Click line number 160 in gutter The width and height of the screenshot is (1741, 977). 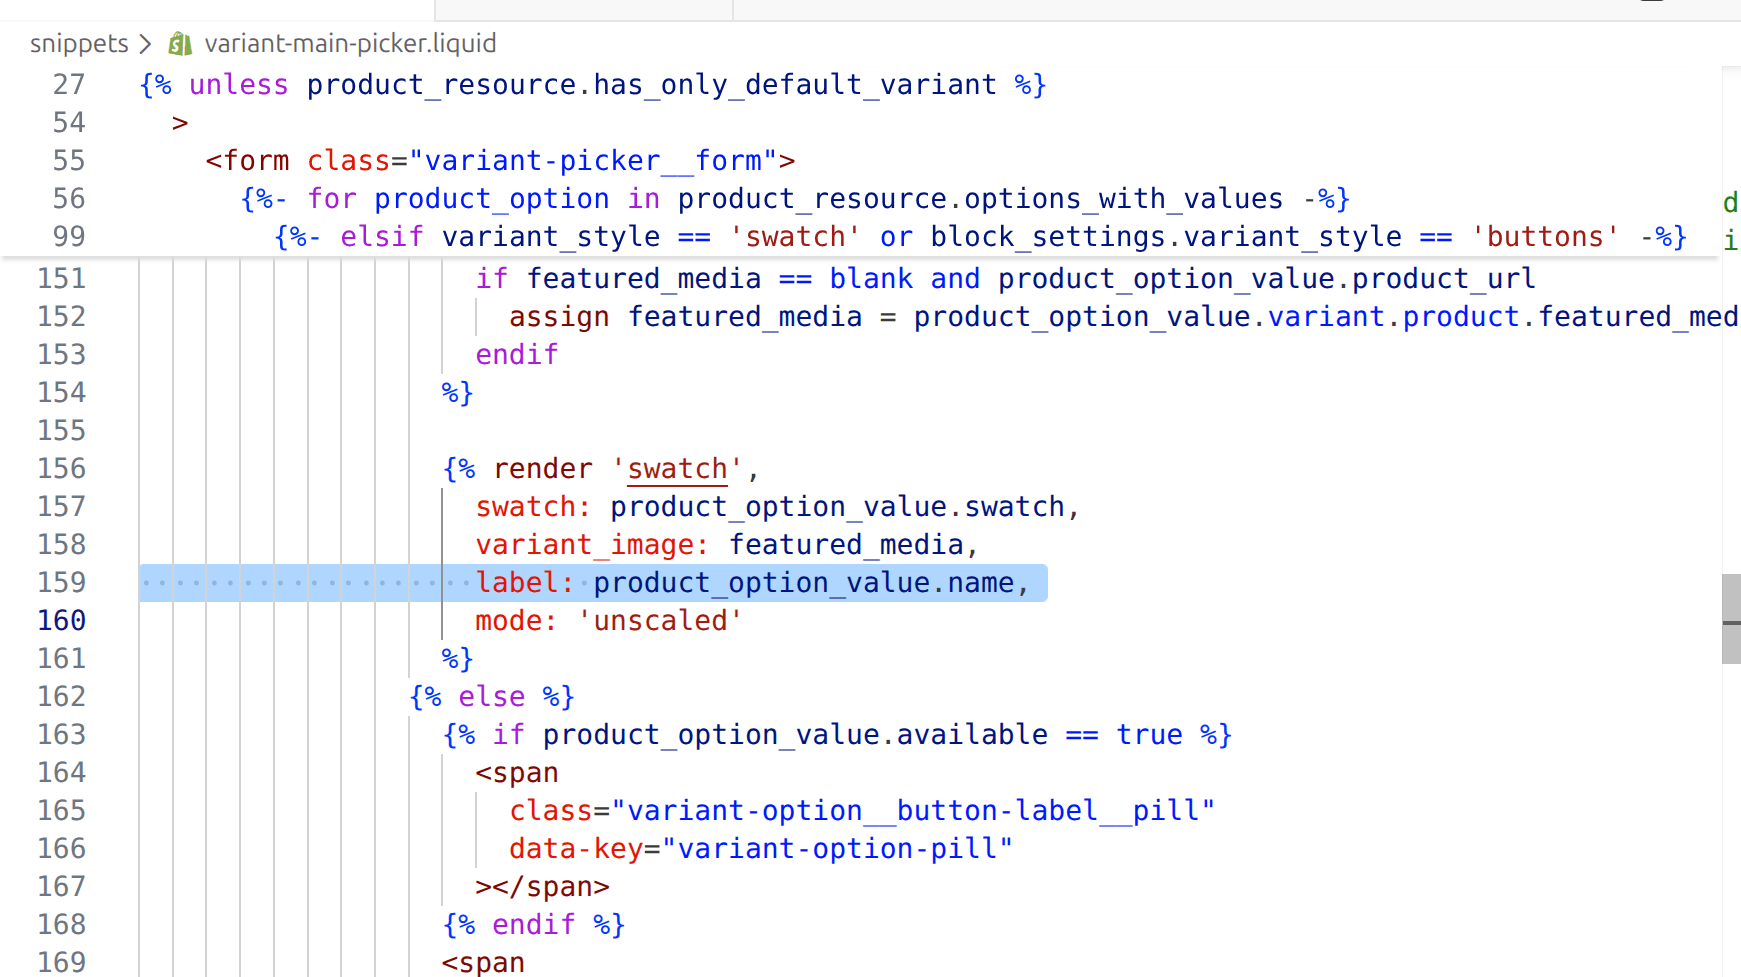(x=62, y=621)
